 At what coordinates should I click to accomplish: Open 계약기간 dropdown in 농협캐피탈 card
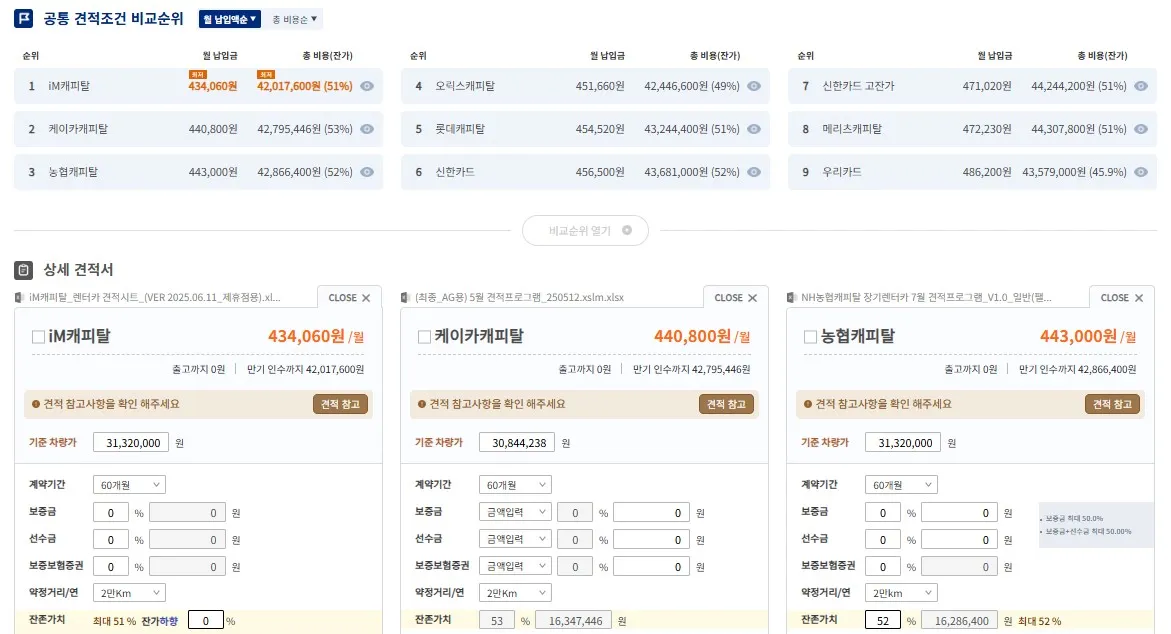901,485
